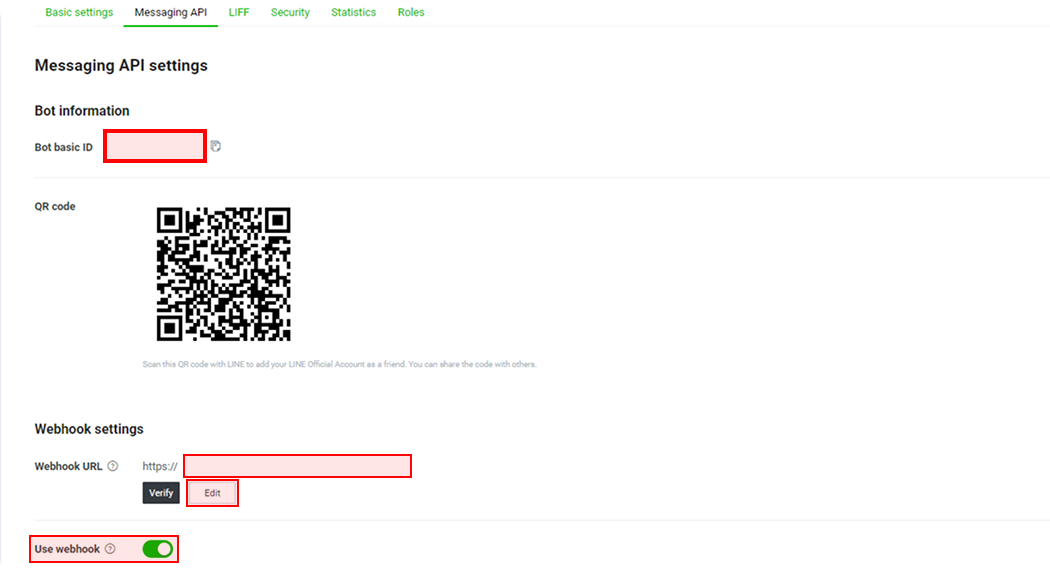Switch to the LIFF tab
The width and height of the screenshot is (1050, 578).
pos(239,12)
